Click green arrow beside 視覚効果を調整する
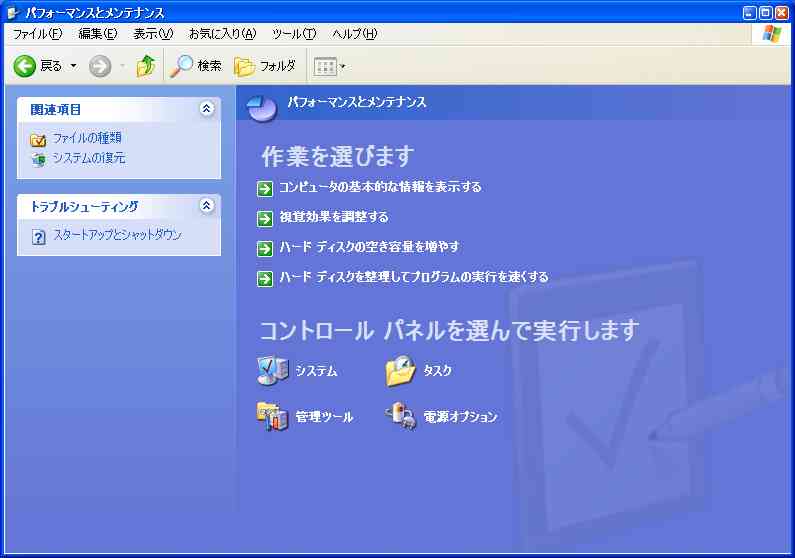The width and height of the screenshot is (795, 558). 265,219
